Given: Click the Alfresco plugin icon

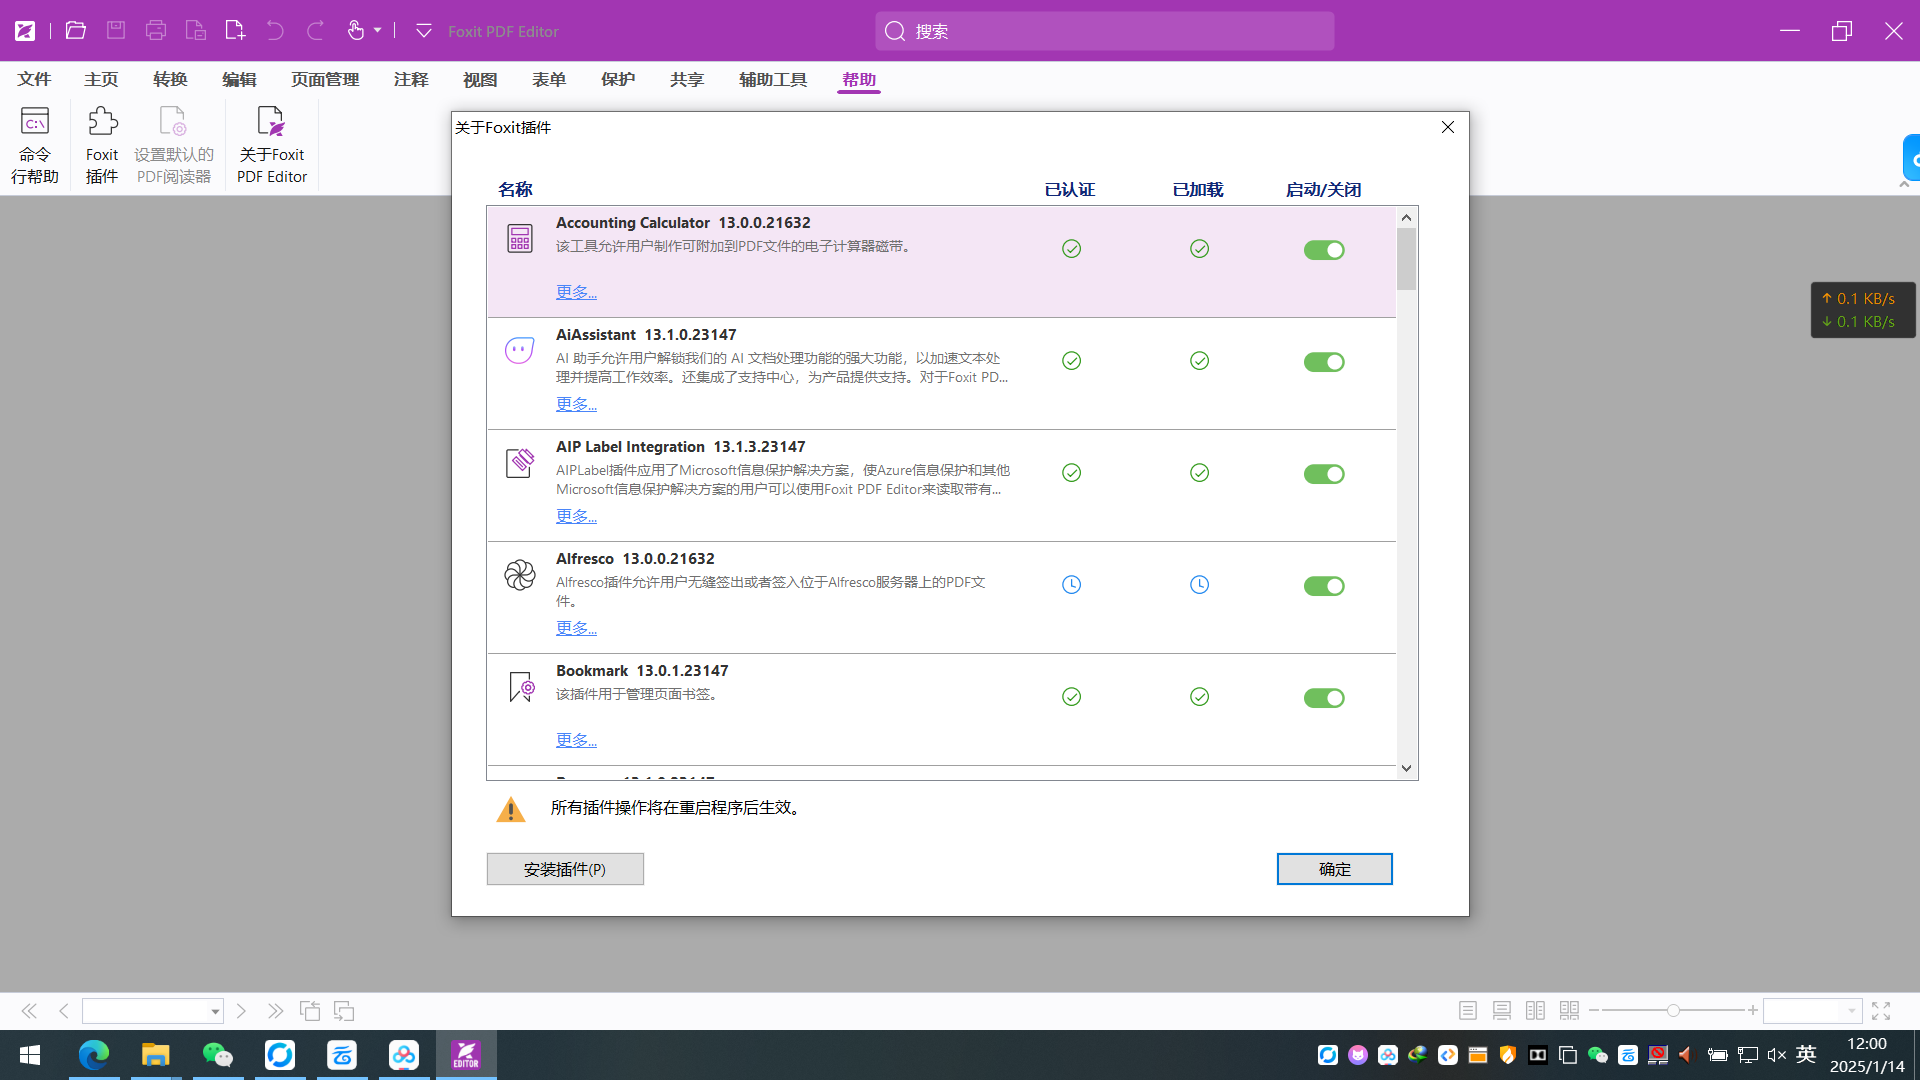Looking at the screenshot, I should point(520,574).
